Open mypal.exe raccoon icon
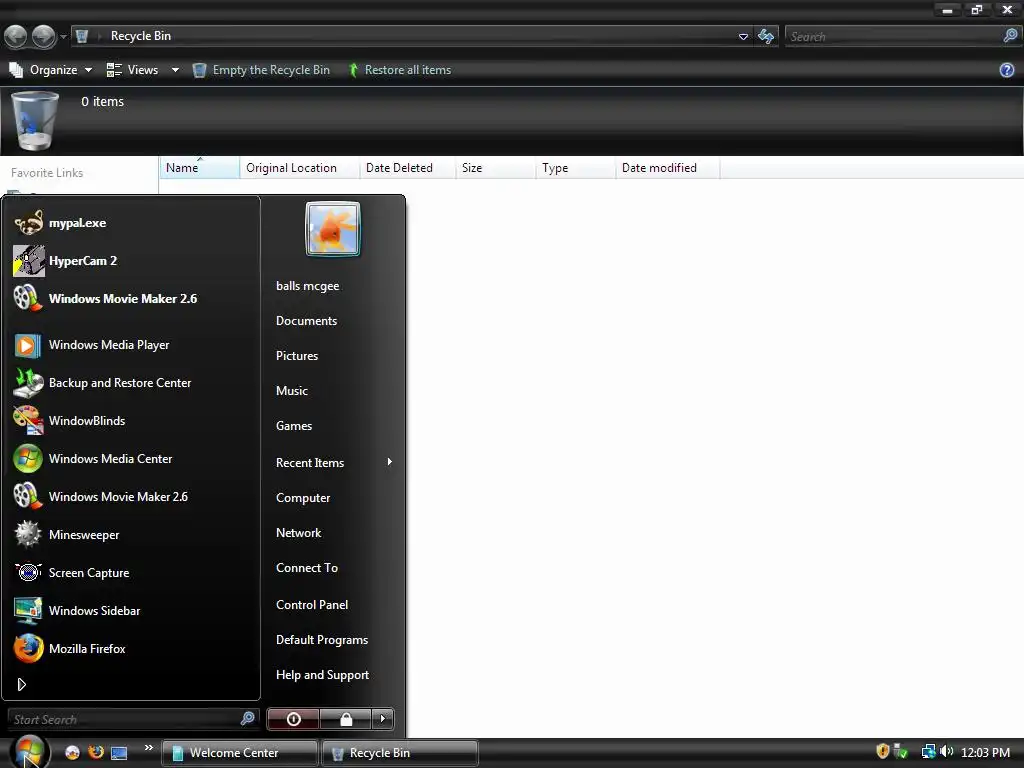Screen dimensions: 1024x768 pos(29,223)
